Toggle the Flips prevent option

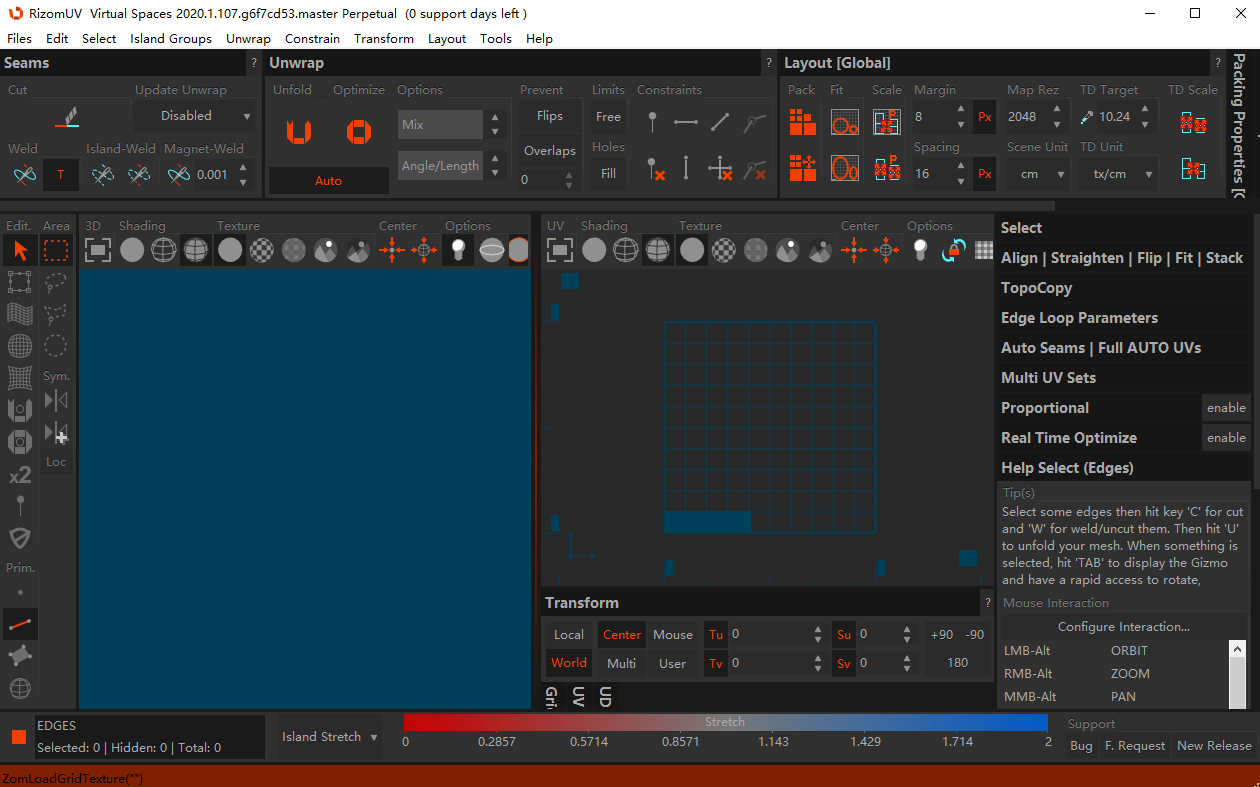click(x=550, y=116)
